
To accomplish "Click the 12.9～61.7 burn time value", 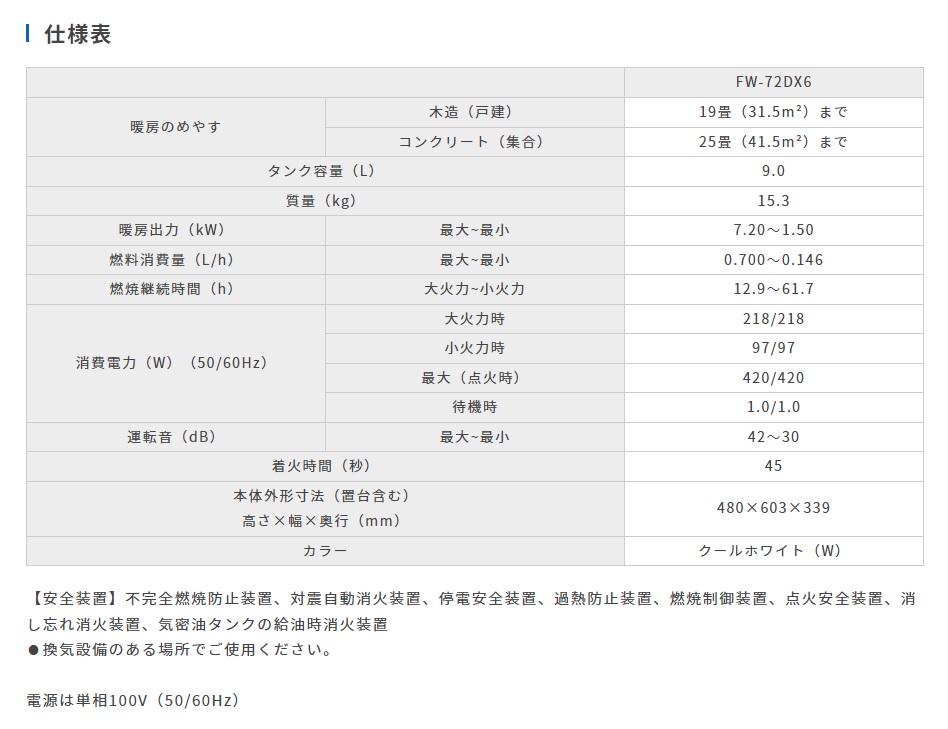I will (773, 289).
